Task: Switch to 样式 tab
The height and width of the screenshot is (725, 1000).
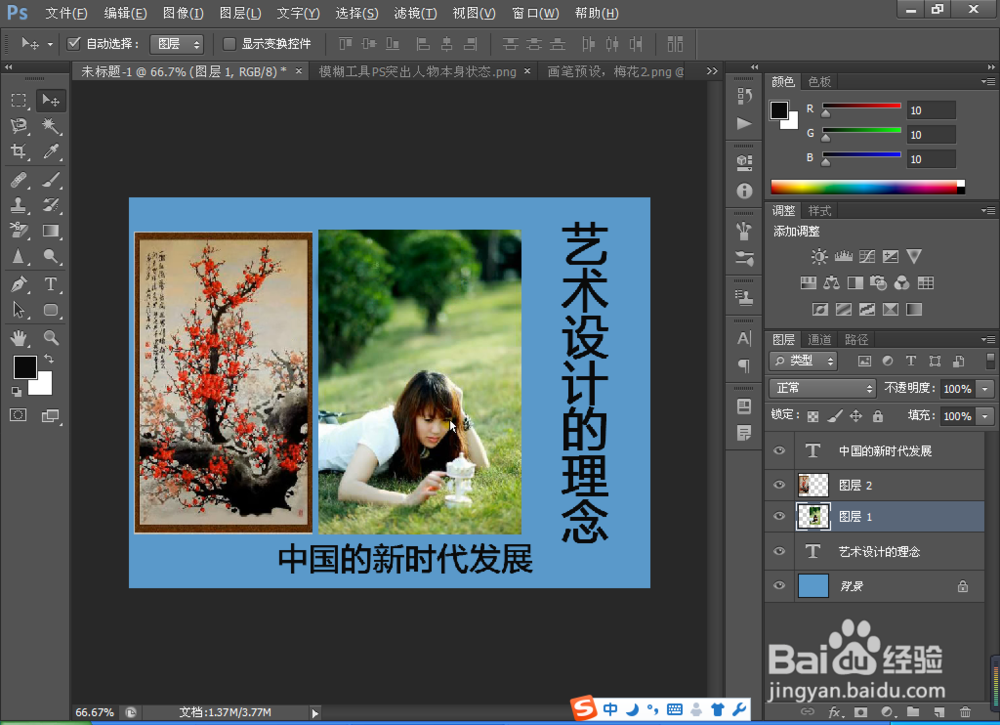Action: click(x=820, y=210)
